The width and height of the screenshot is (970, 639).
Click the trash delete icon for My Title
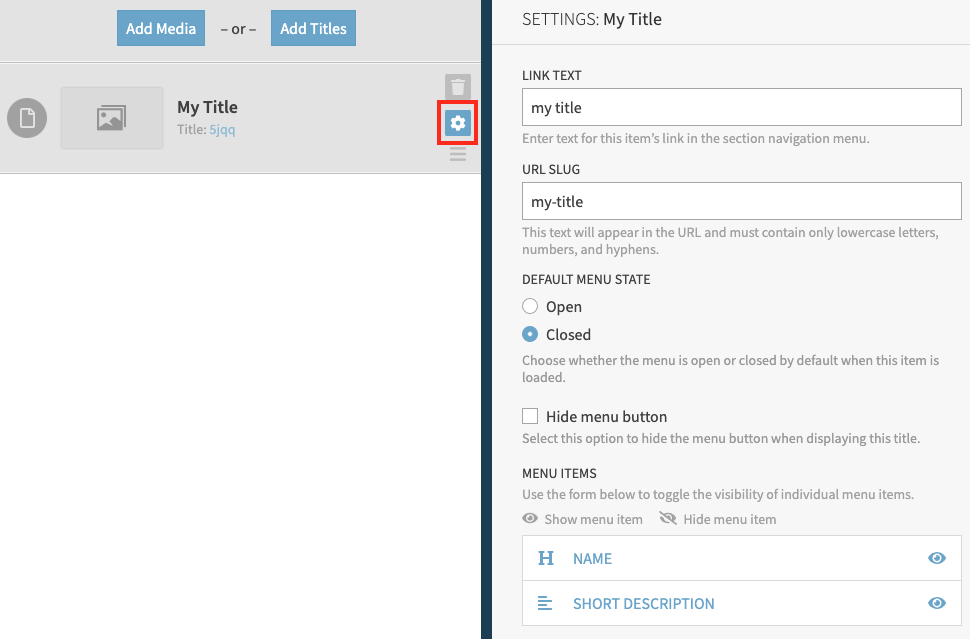pyautogui.click(x=457, y=87)
